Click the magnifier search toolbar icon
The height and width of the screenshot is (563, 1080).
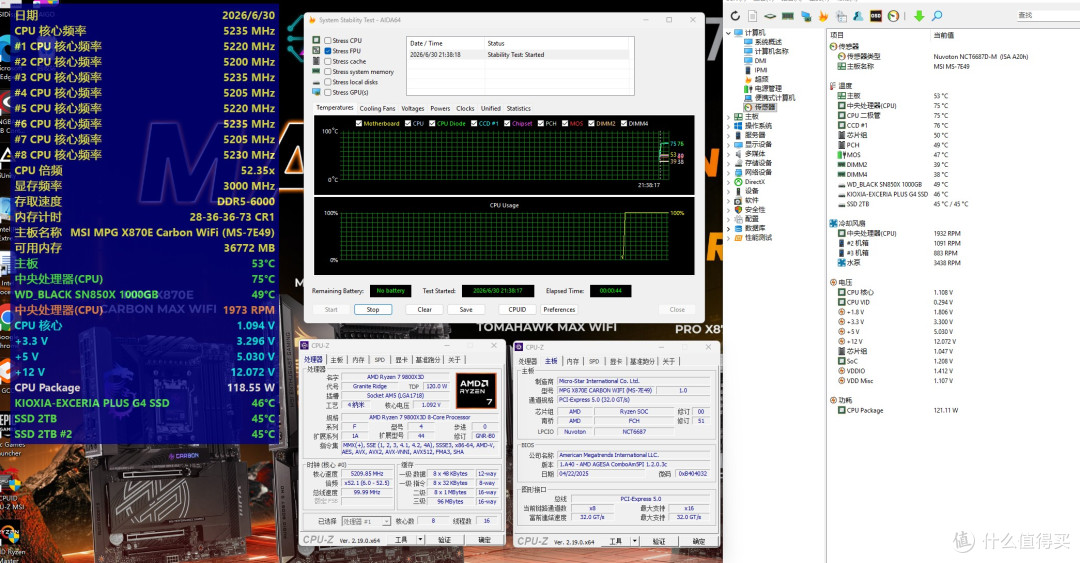[x=937, y=16]
